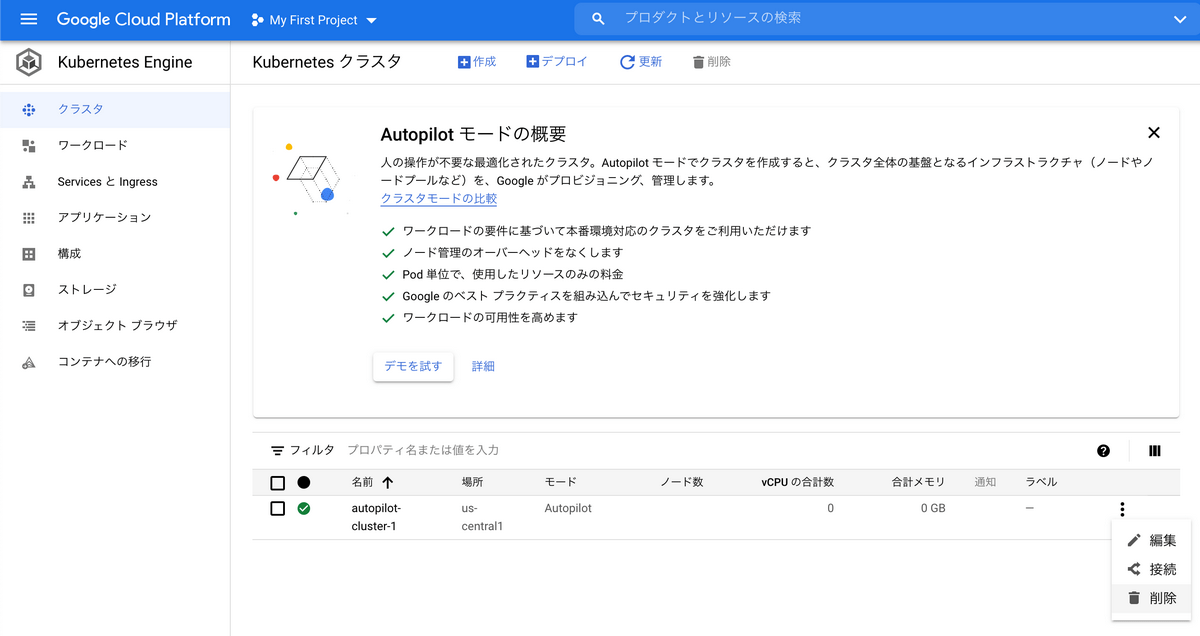Click the us-central1 location cell
1200x636 pixels.
point(482,517)
